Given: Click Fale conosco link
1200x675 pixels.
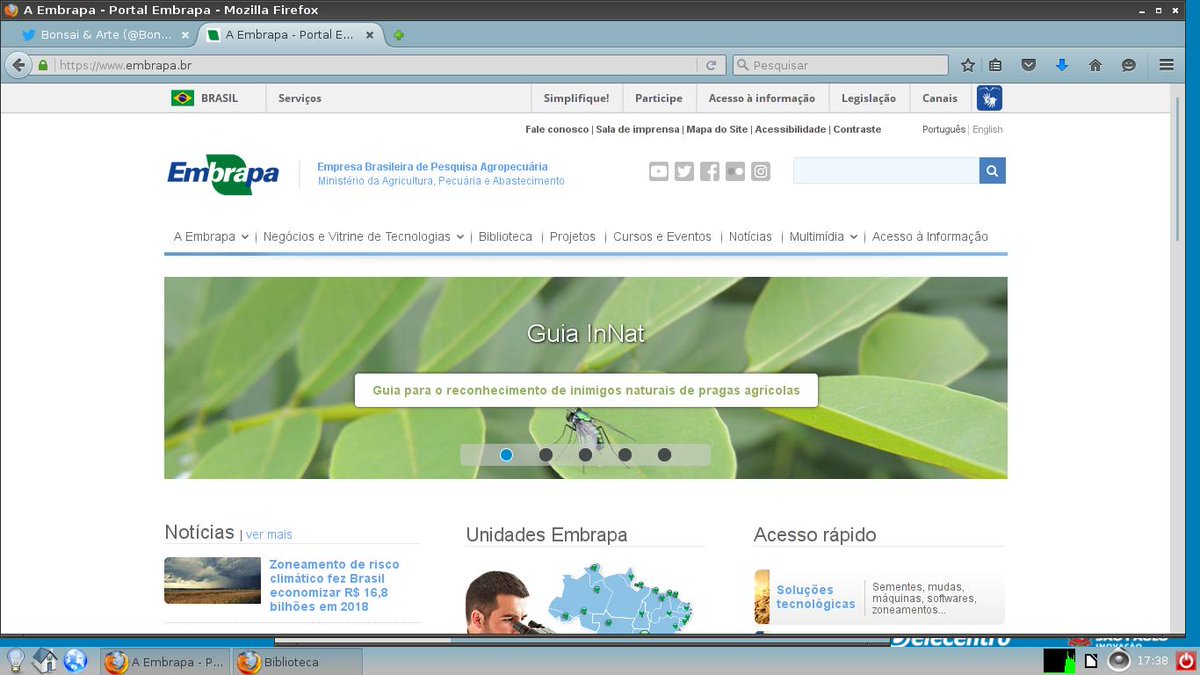Looking at the screenshot, I should 557,129.
